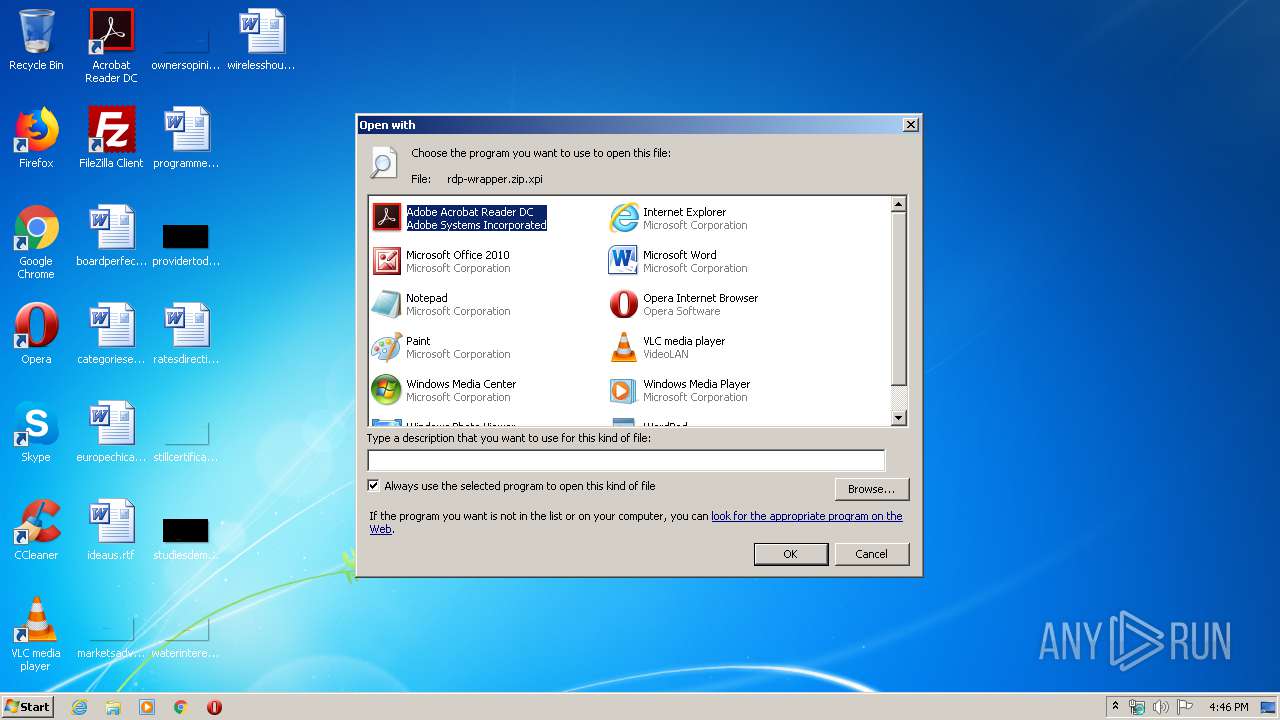Click the program list scroll up arrow
Screen dimensions: 1280x720
pos(898,204)
